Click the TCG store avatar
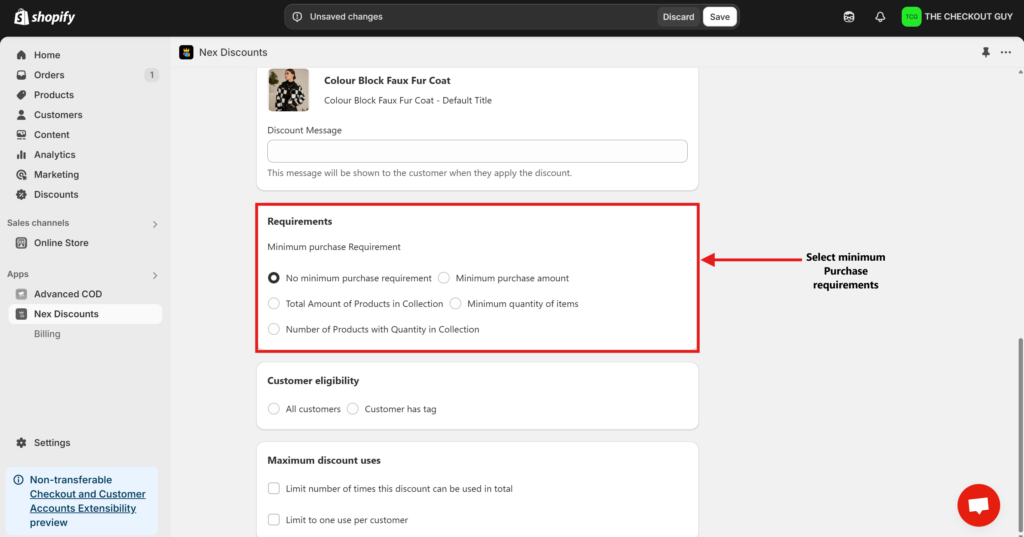 pyautogui.click(x=911, y=17)
